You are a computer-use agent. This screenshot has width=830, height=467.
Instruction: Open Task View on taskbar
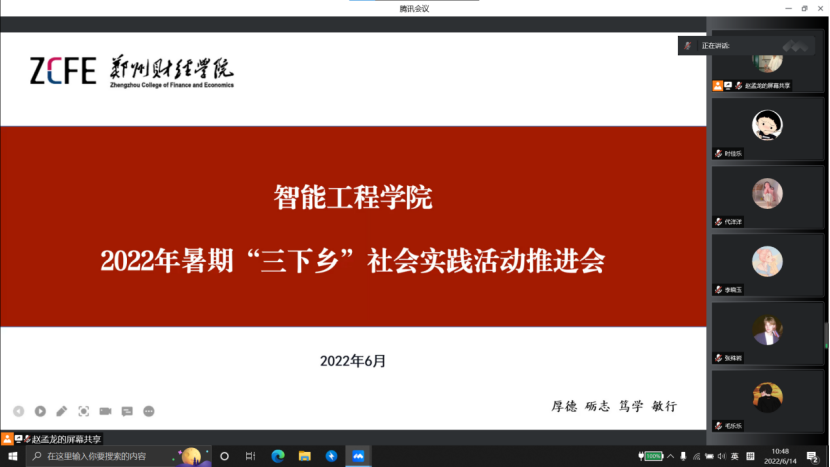(x=251, y=456)
